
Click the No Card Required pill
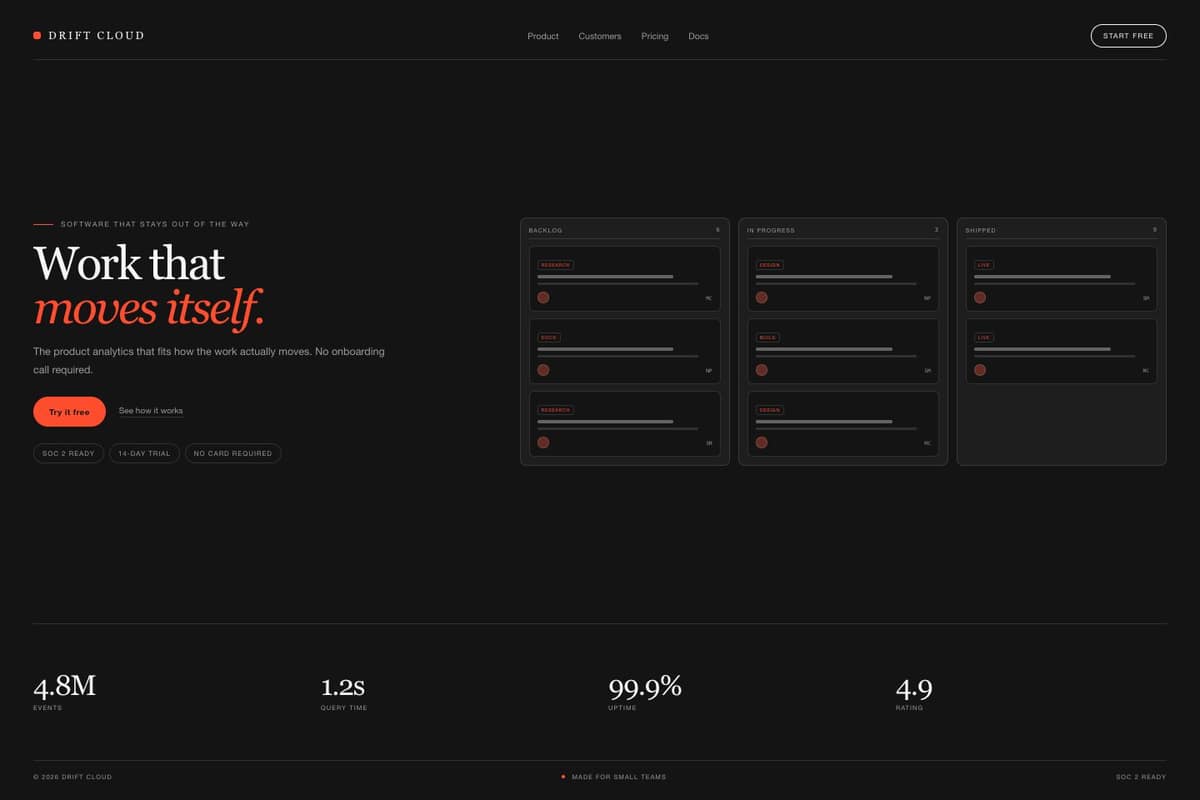click(233, 453)
